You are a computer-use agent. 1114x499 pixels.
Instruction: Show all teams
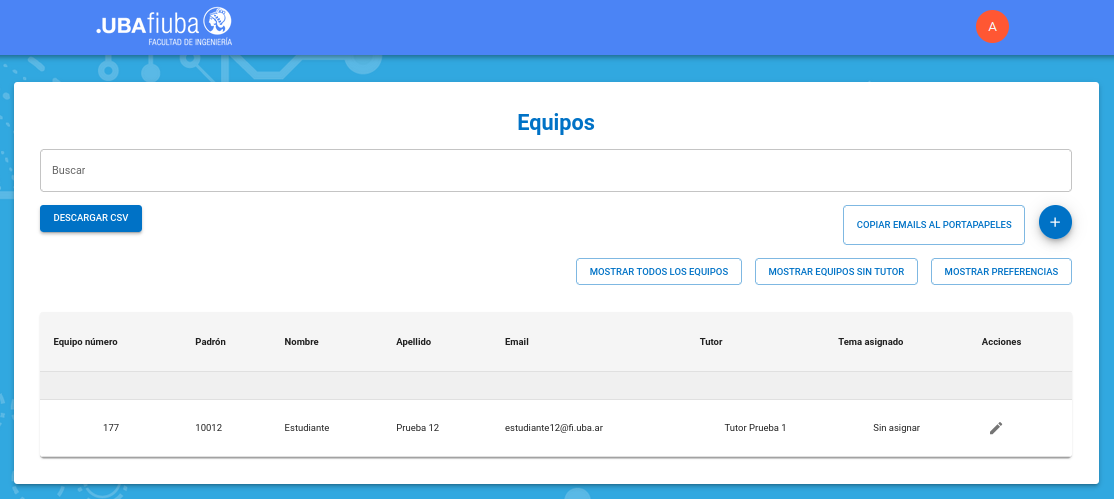(659, 271)
